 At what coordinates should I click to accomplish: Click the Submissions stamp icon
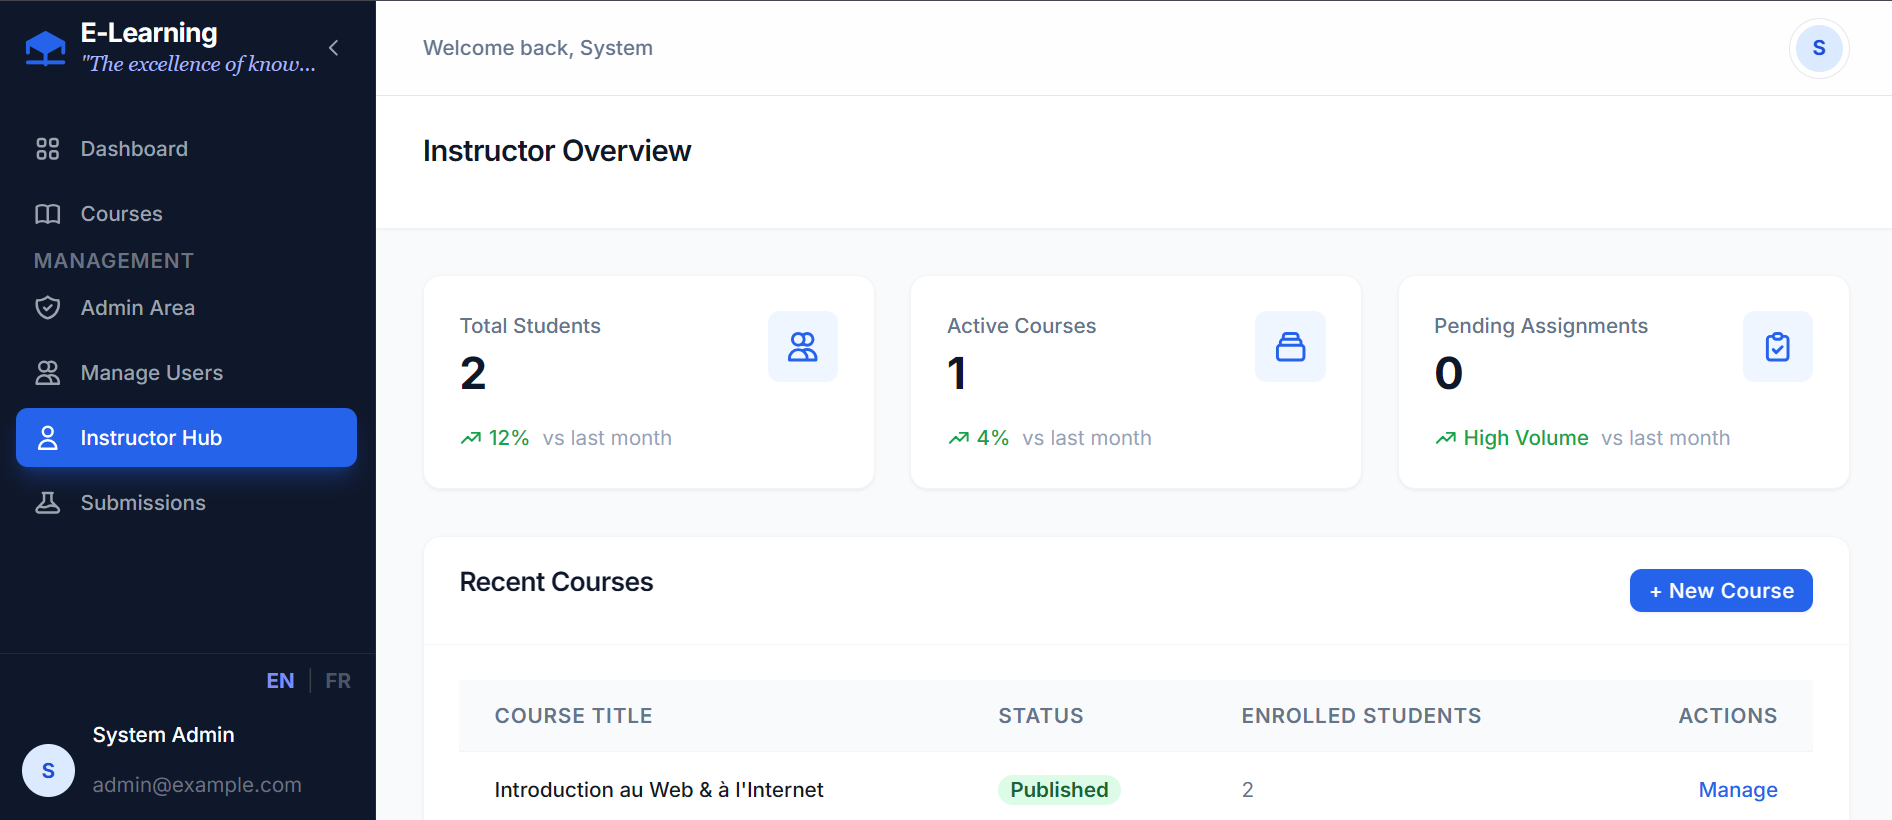coord(47,503)
